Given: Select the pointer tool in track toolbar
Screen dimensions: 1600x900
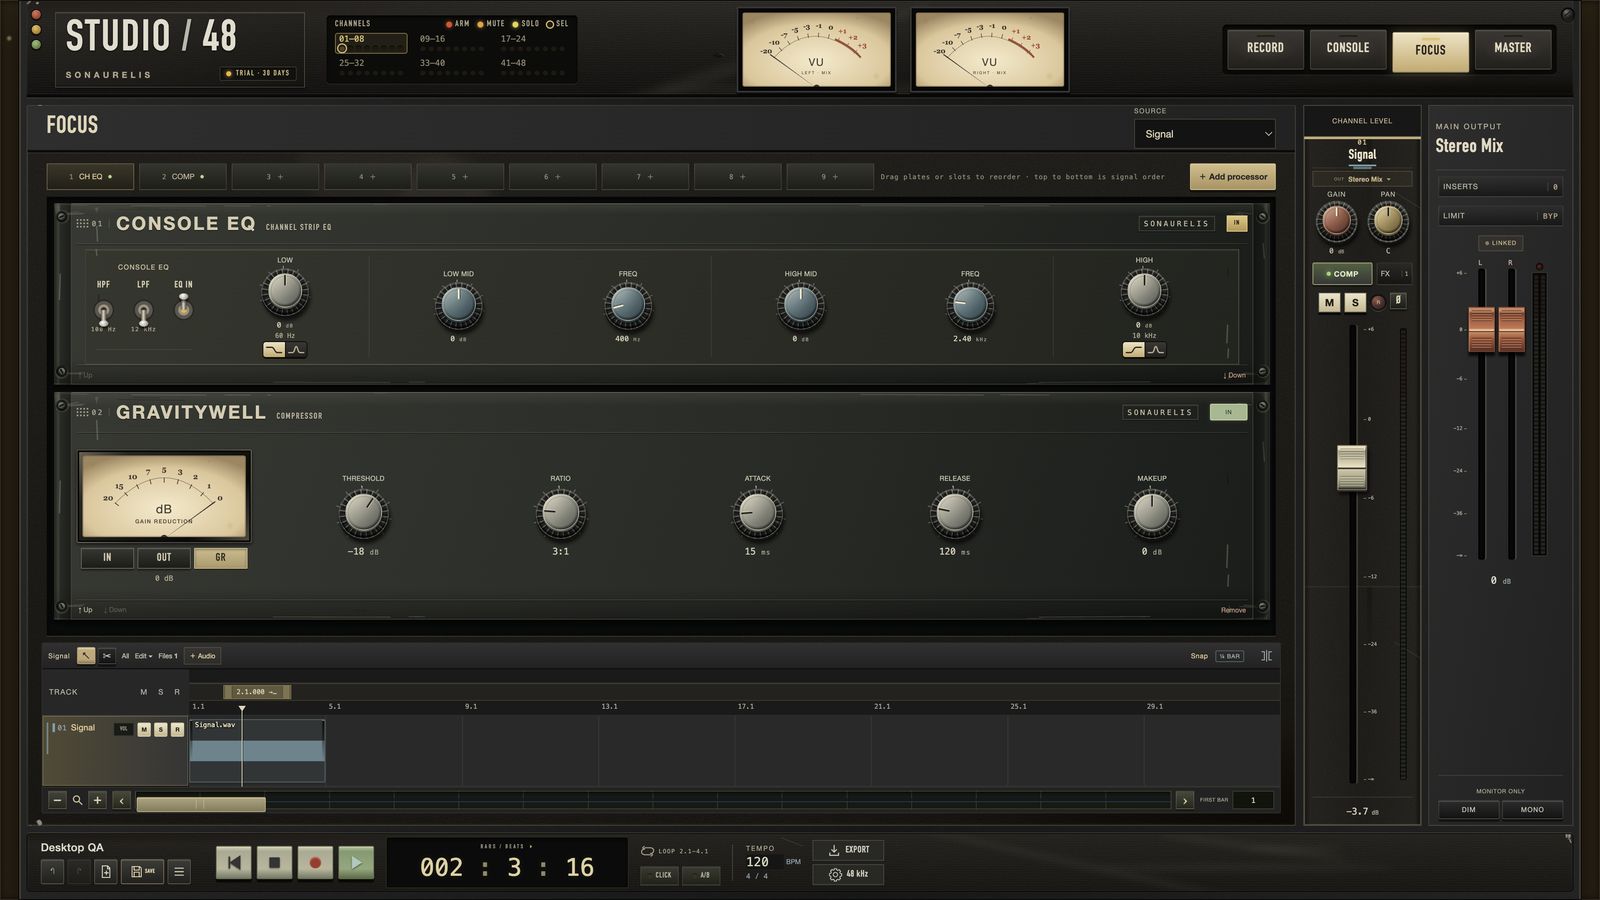Looking at the screenshot, I should 87,656.
